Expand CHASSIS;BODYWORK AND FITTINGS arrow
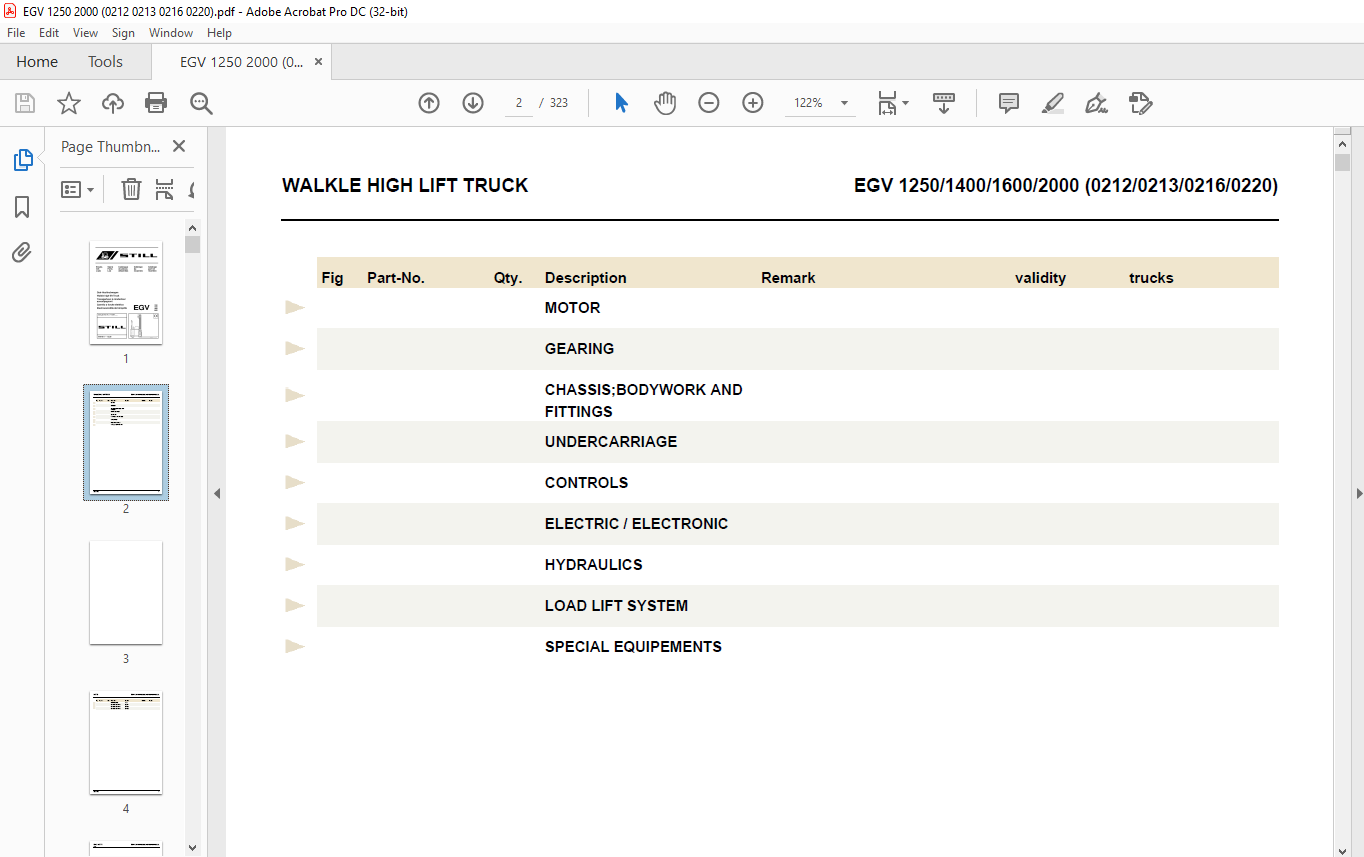 tap(294, 395)
